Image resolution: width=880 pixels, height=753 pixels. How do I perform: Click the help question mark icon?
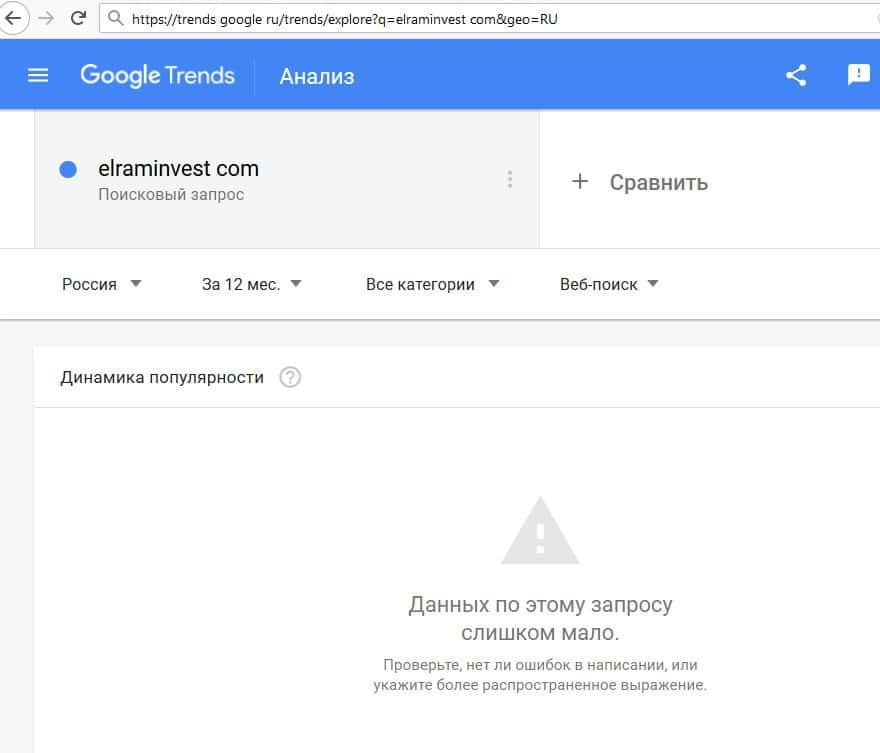point(290,378)
